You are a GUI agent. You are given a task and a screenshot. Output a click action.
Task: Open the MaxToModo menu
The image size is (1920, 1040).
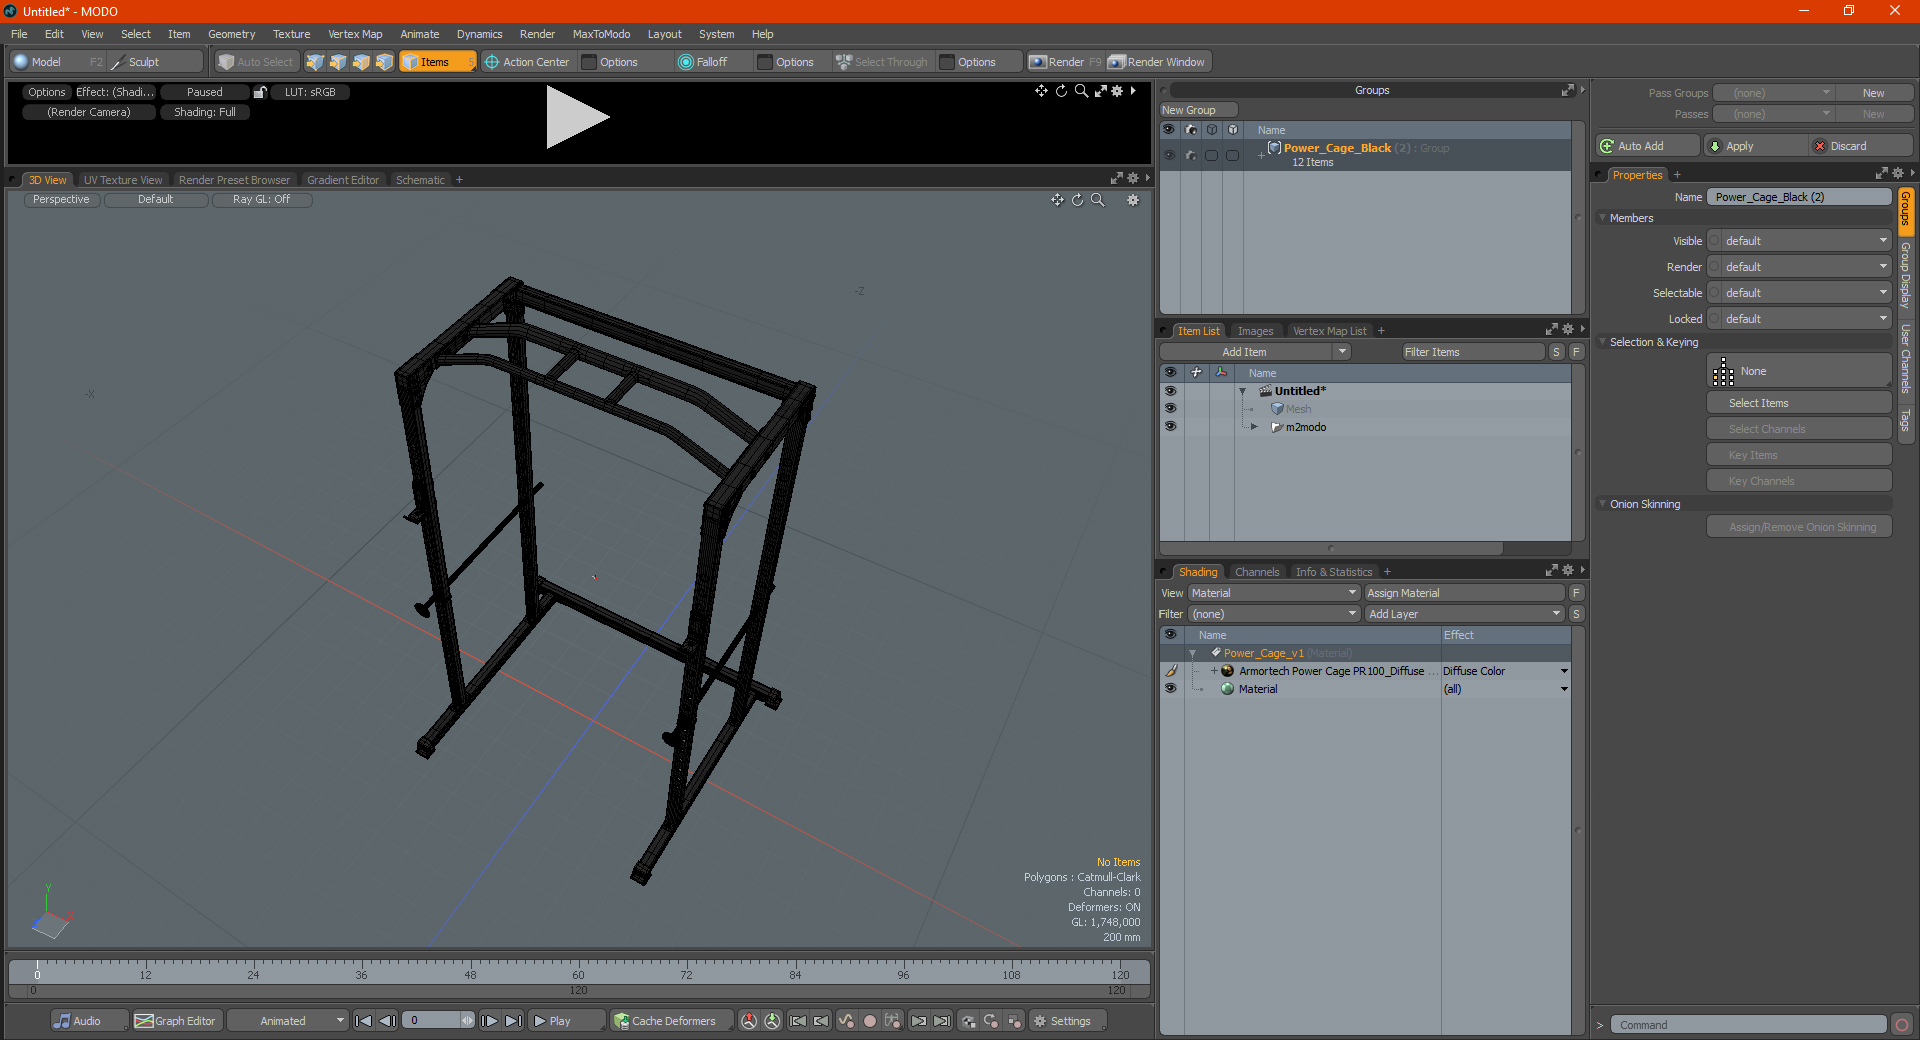pos(601,34)
